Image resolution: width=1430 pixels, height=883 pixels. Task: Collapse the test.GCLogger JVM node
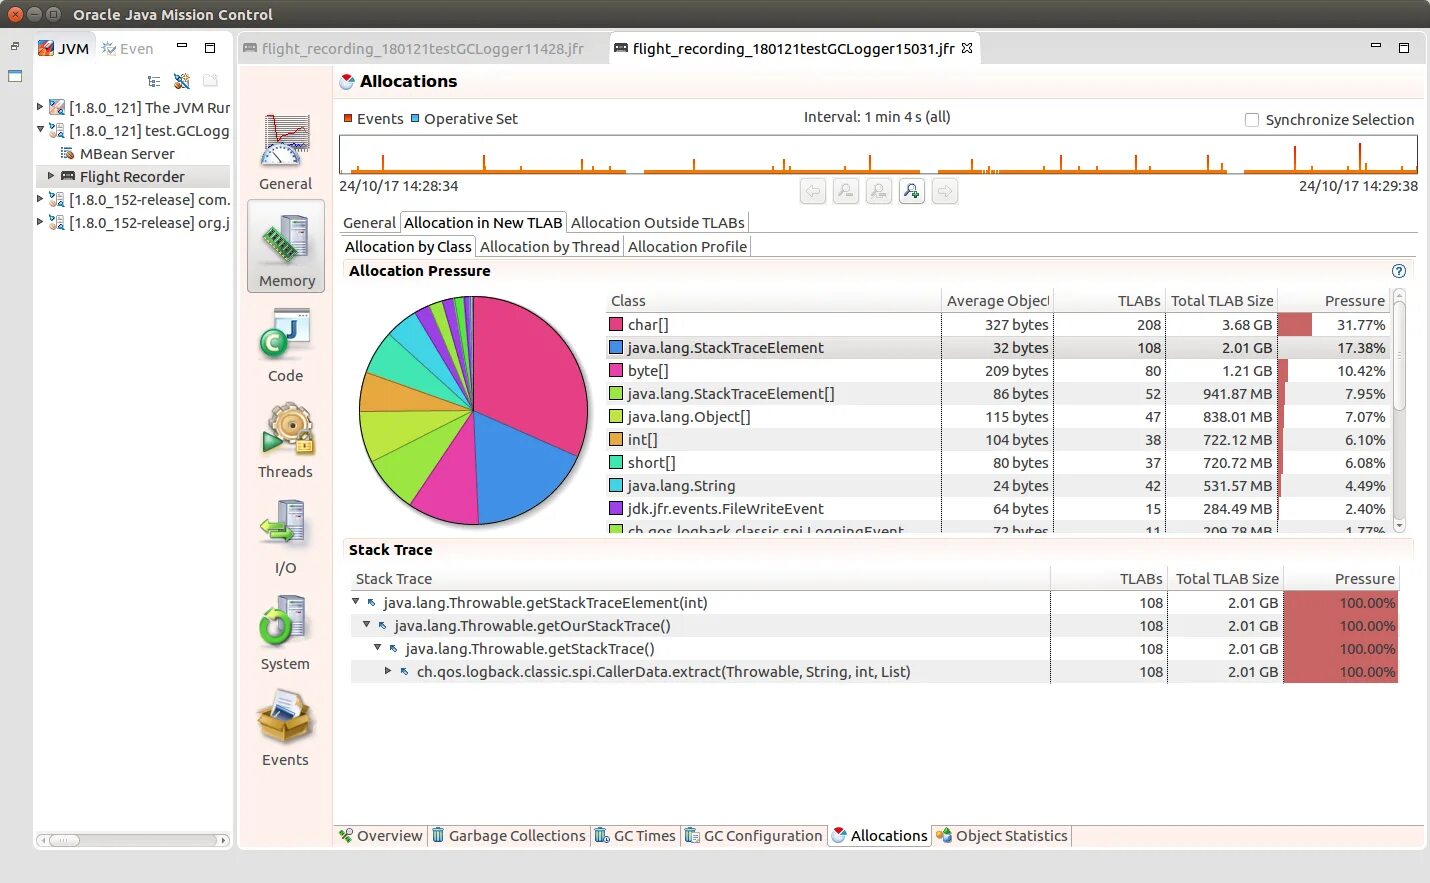(40, 129)
